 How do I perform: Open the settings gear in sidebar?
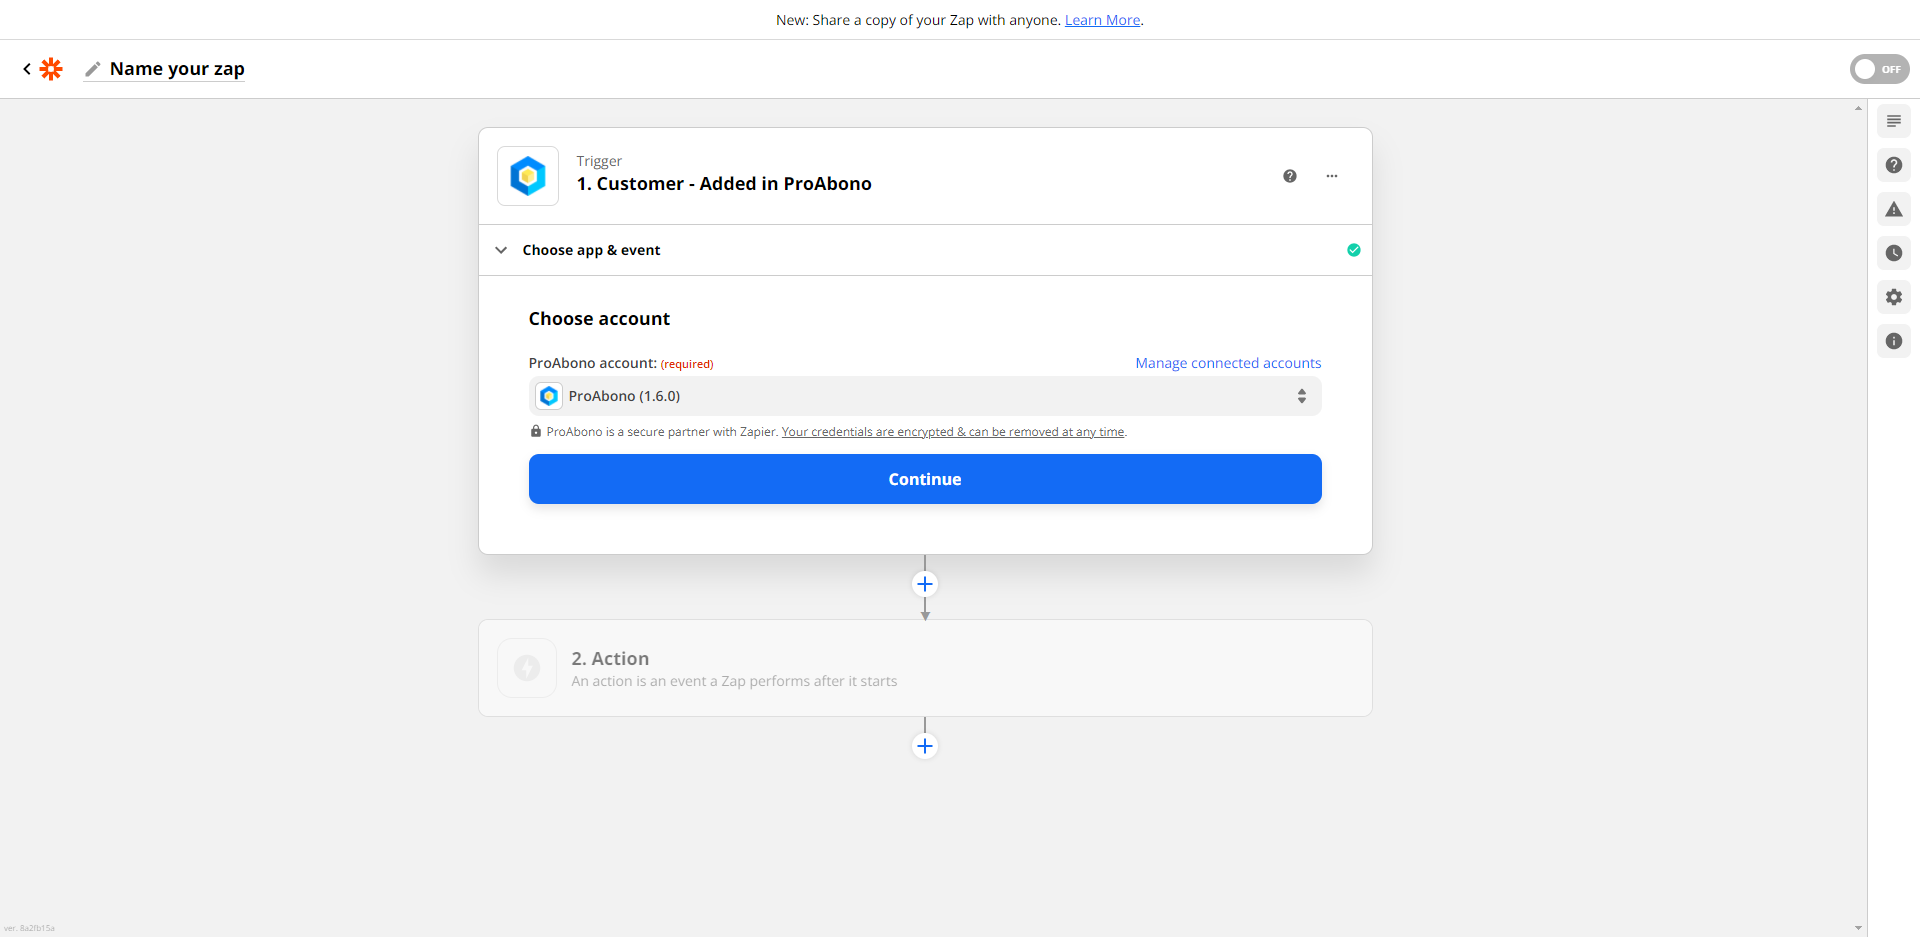click(1894, 297)
